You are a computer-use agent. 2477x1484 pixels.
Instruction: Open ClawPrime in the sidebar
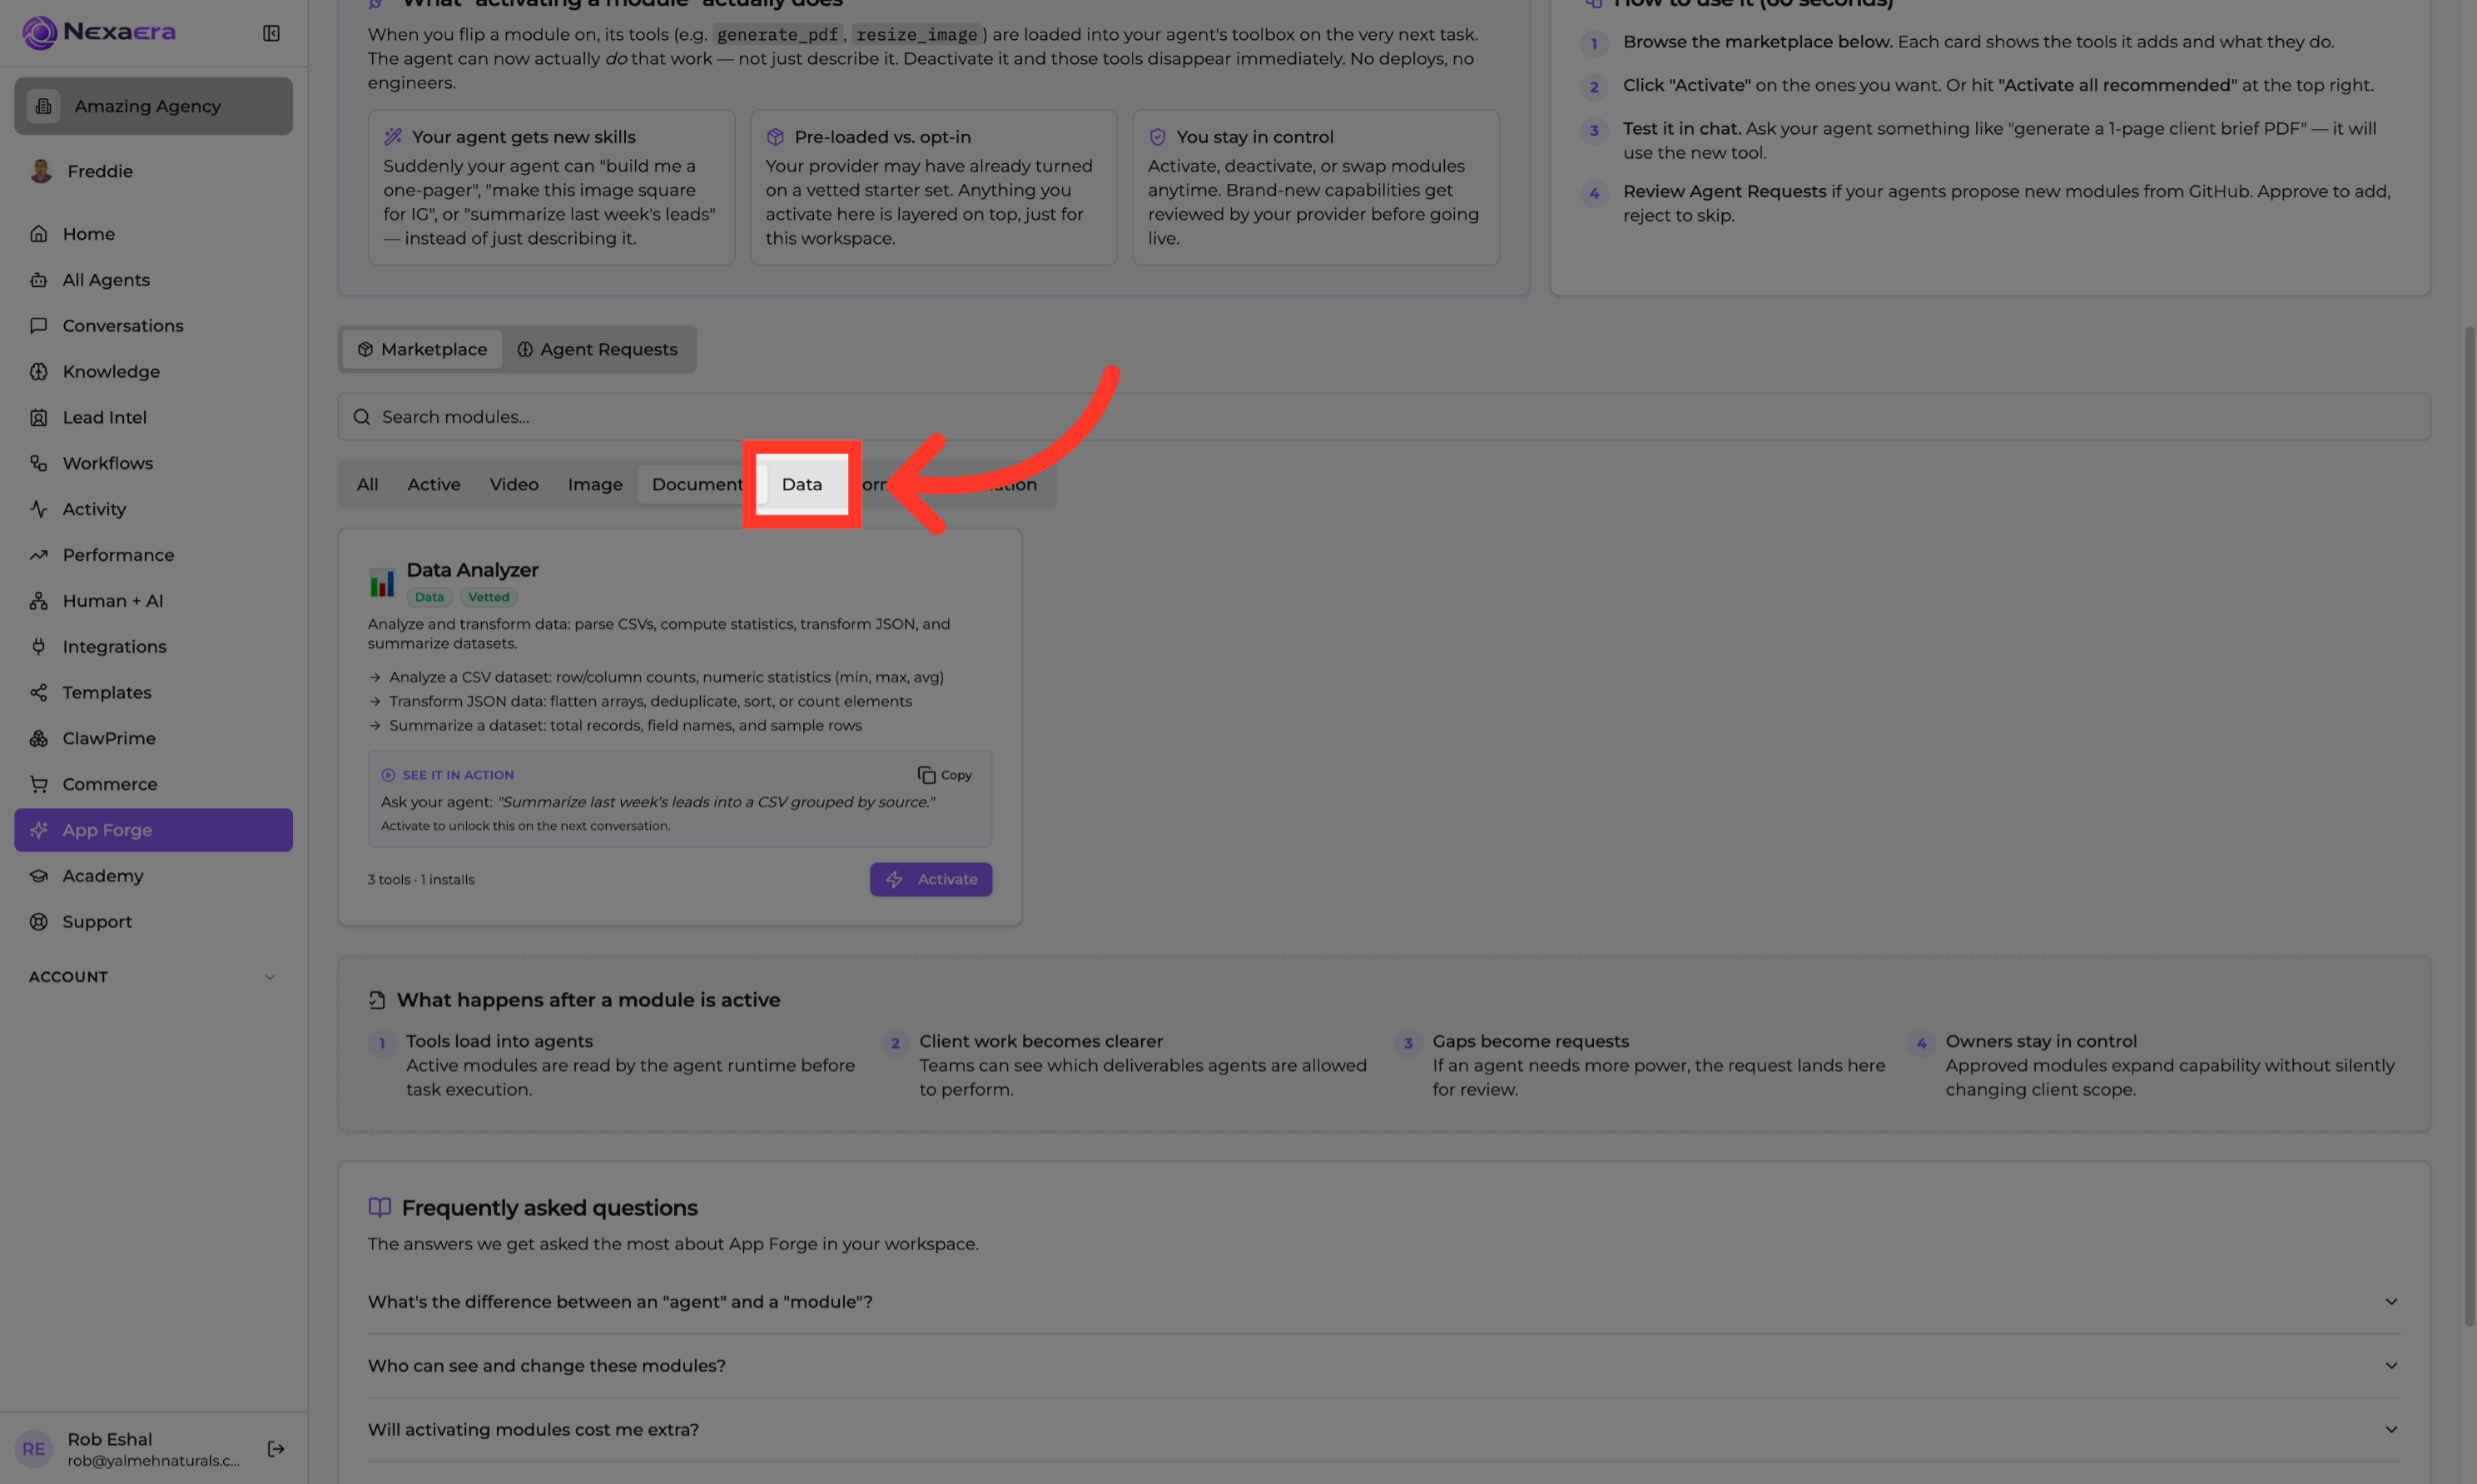[x=153, y=738]
